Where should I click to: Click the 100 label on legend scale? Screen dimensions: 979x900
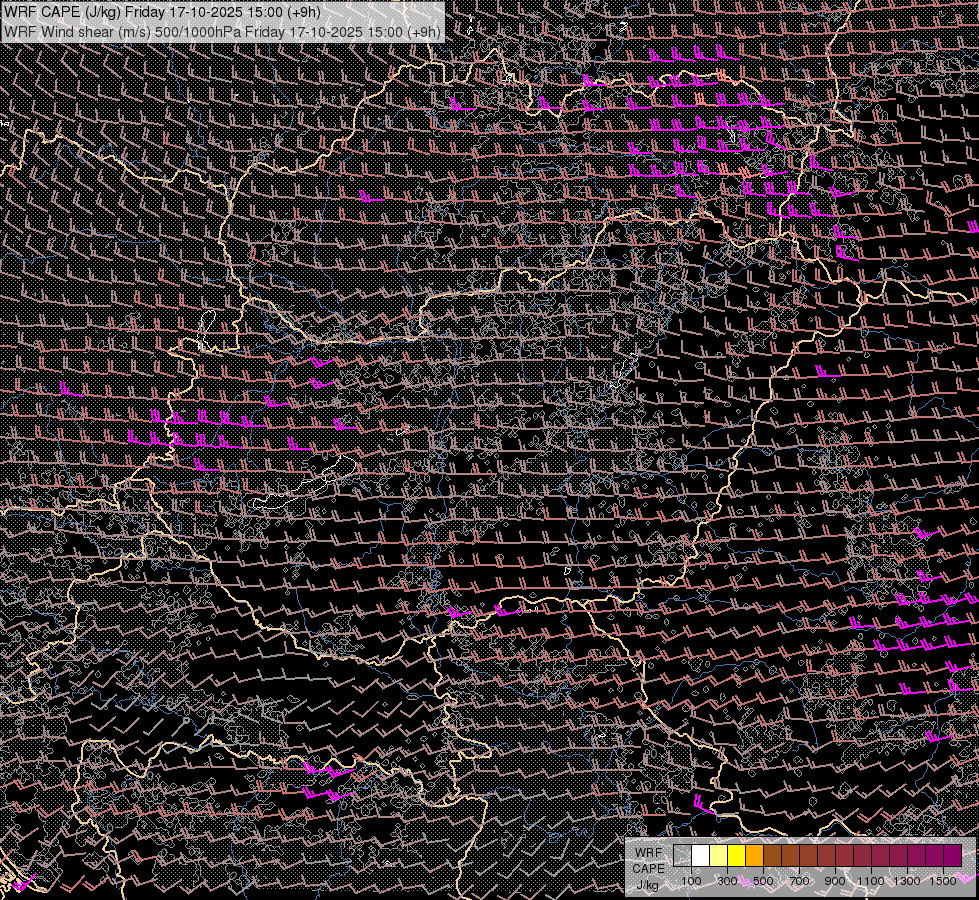[691, 881]
